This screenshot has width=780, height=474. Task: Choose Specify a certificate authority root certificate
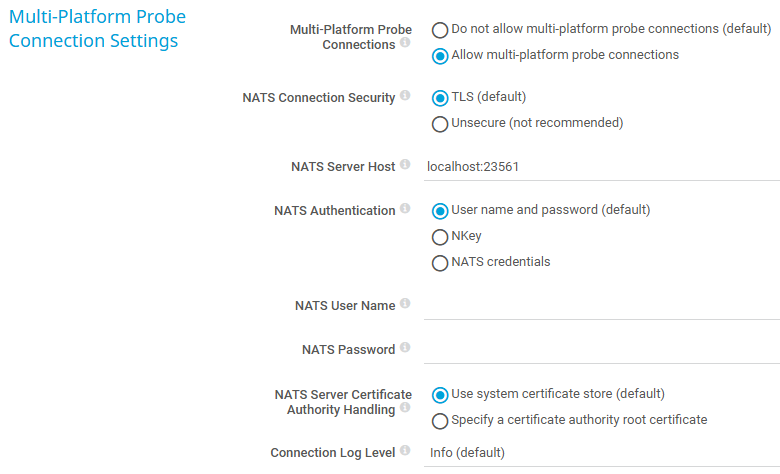[x=440, y=421]
